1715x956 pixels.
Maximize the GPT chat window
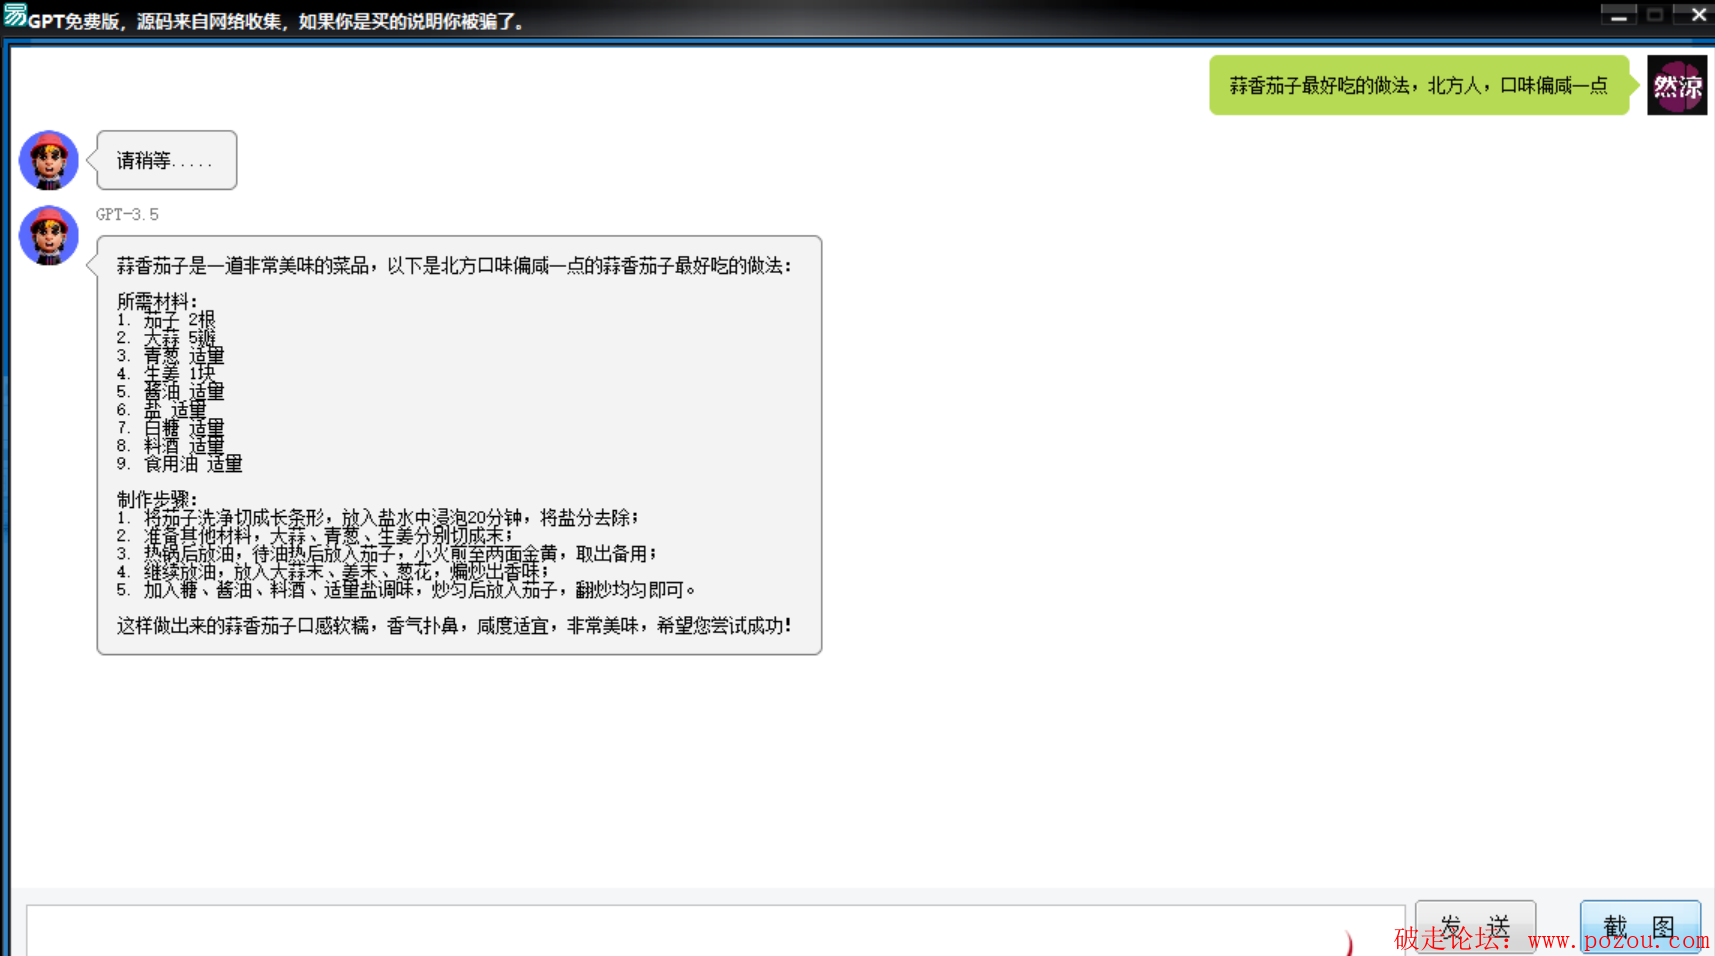[x=1656, y=15]
